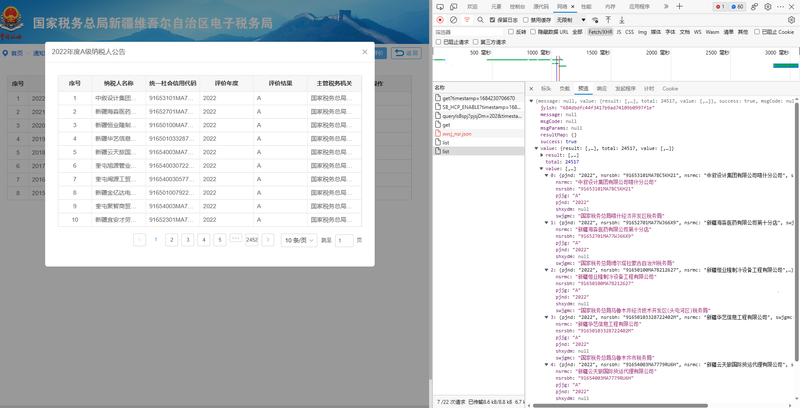This screenshot has height=408, width=800.
Task: Collapse JSON item 4 新疆云天旅国际
Action: click(547, 365)
